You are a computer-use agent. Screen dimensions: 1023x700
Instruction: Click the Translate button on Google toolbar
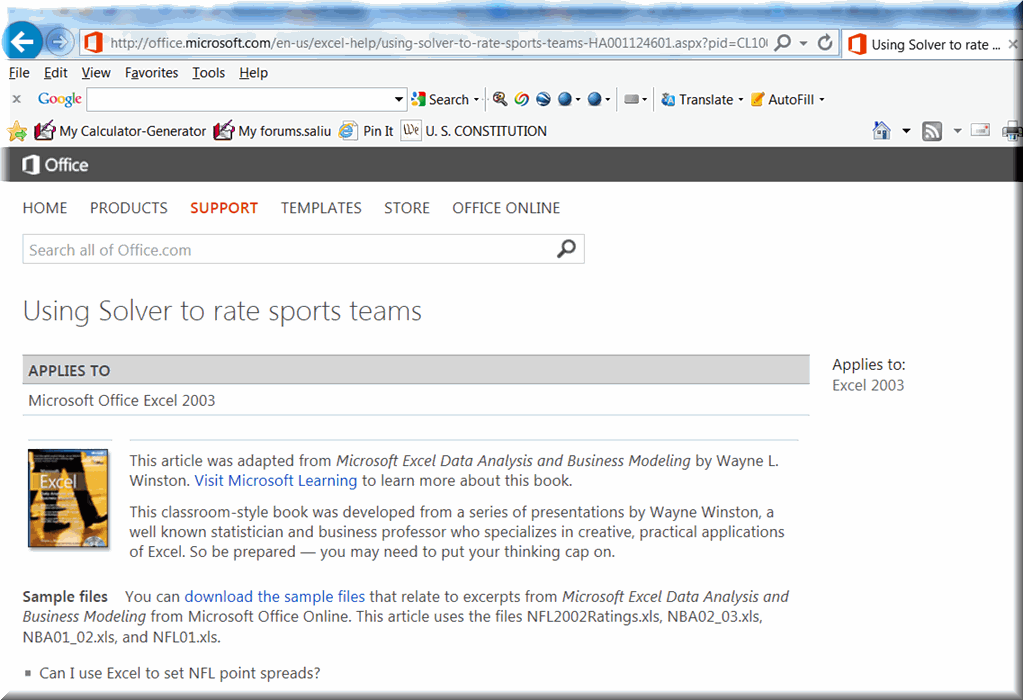(x=697, y=100)
